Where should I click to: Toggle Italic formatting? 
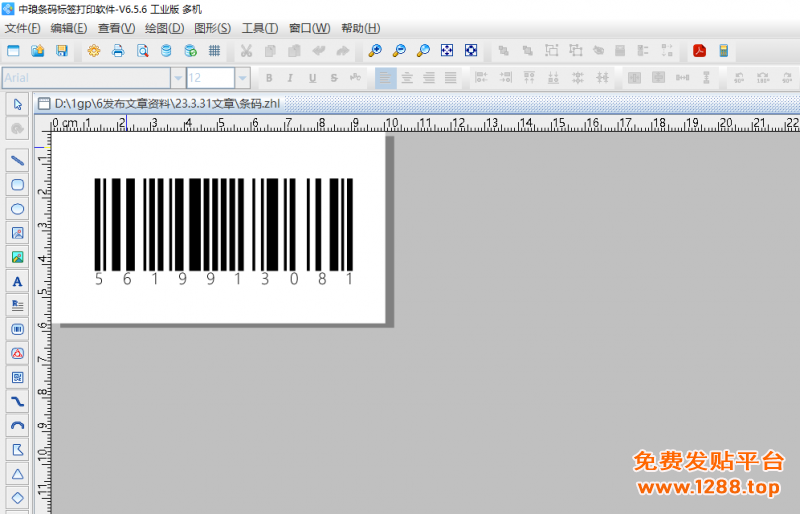point(290,78)
